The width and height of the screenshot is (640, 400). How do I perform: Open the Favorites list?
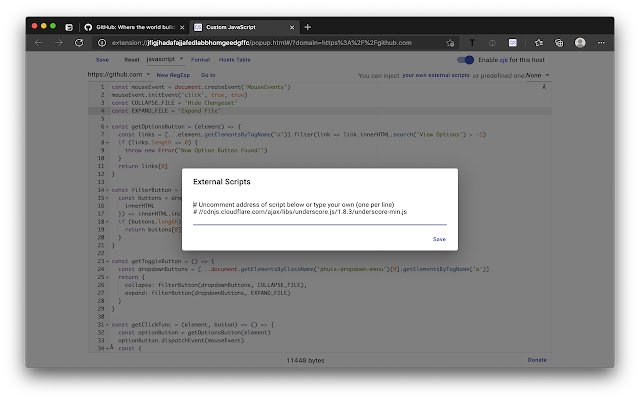pos(539,42)
